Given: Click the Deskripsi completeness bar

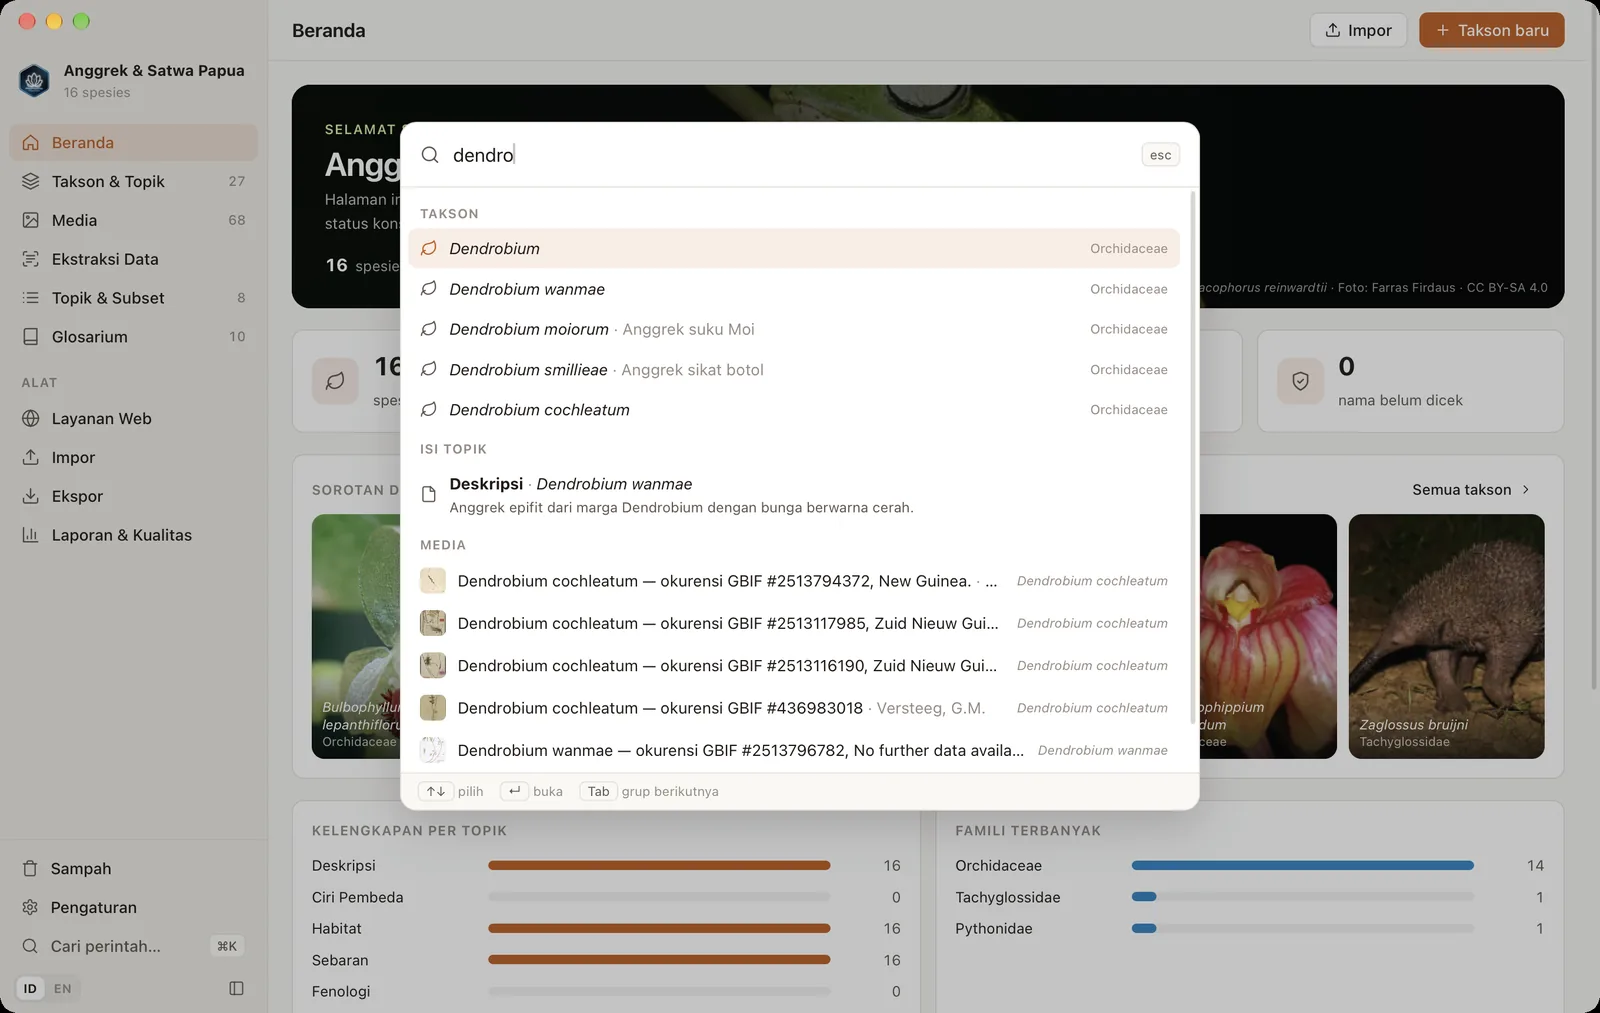Looking at the screenshot, I should tap(659, 866).
